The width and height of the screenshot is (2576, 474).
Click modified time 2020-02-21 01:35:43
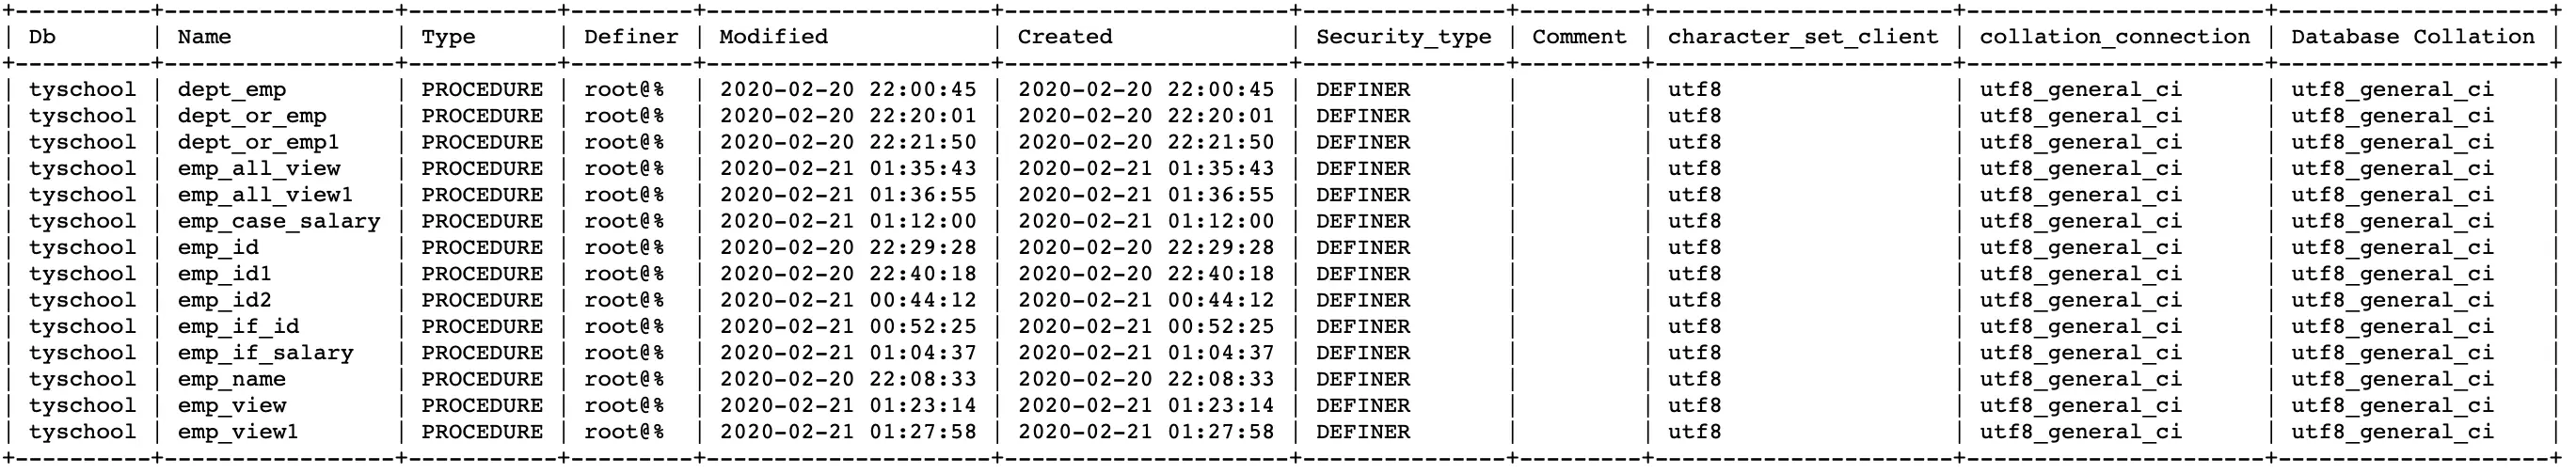848,169
